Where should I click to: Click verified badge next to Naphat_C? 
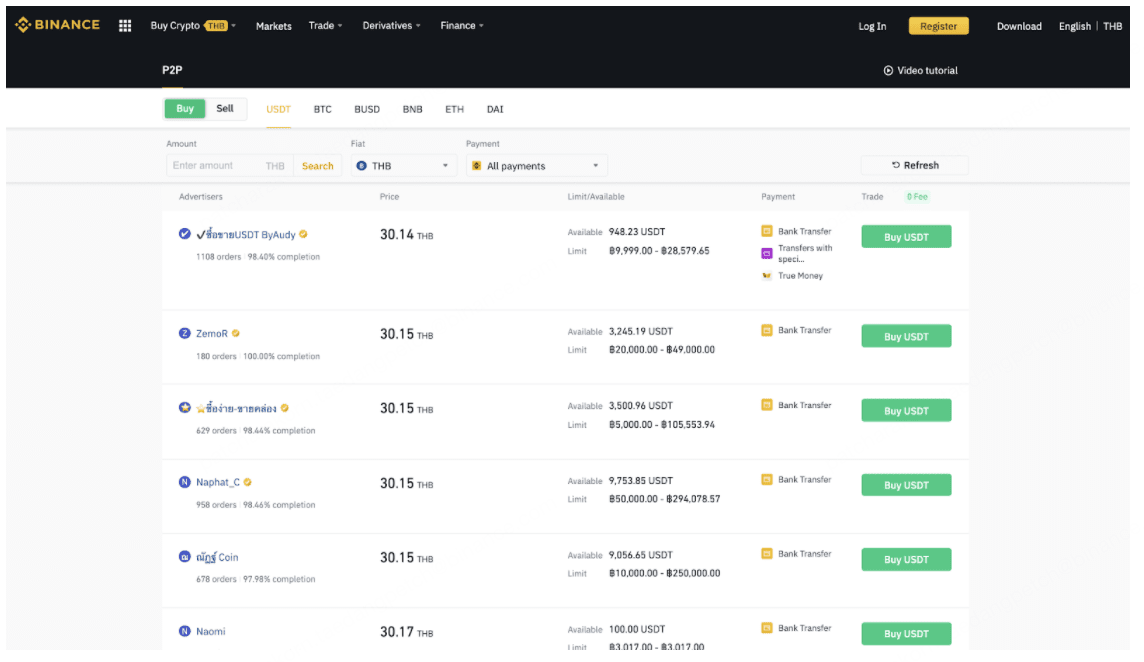248,482
